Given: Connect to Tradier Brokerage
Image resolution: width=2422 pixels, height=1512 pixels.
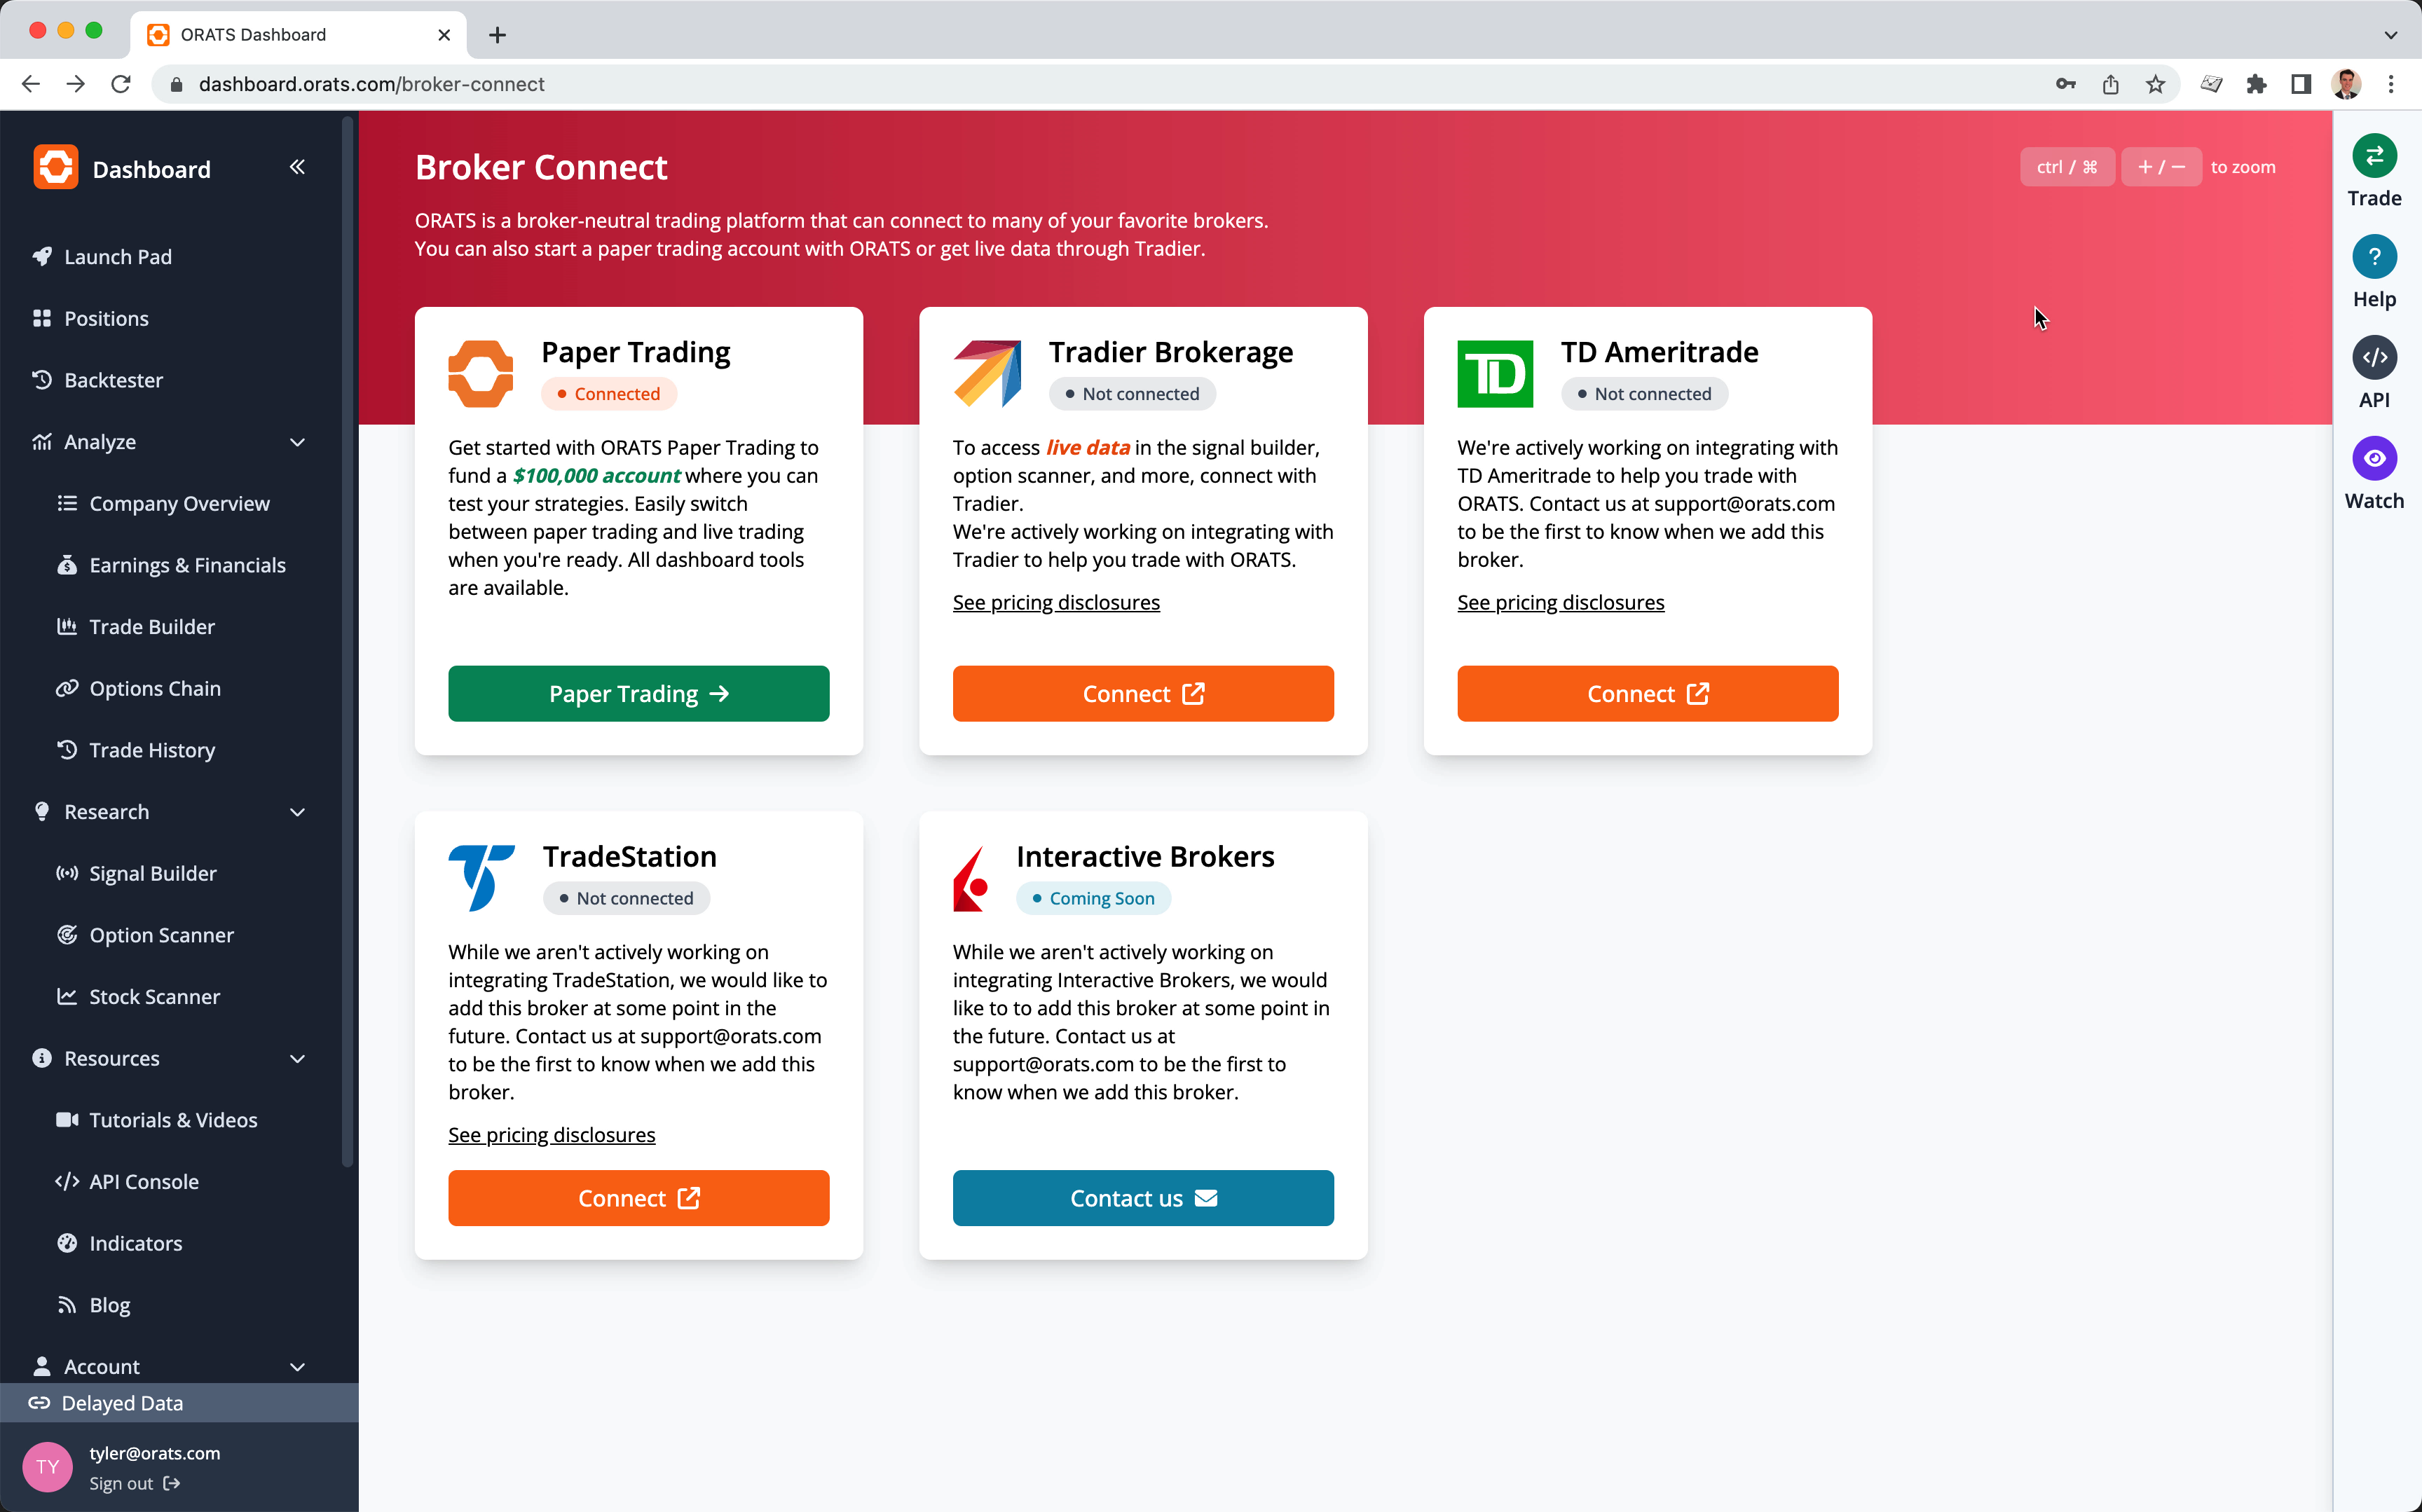Looking at the screenshot, I should tap(1143, 693).
